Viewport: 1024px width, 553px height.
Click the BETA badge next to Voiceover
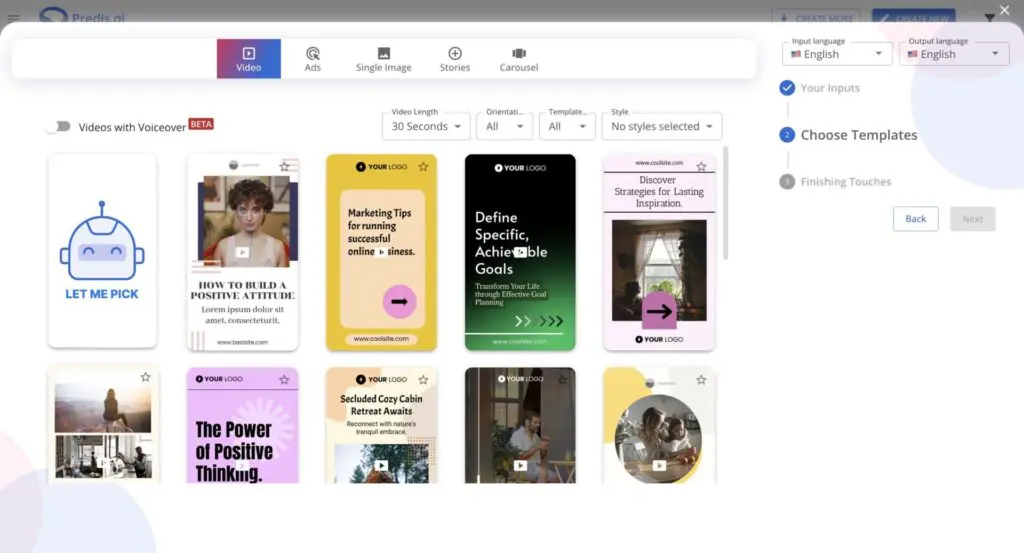coord(201,124)
